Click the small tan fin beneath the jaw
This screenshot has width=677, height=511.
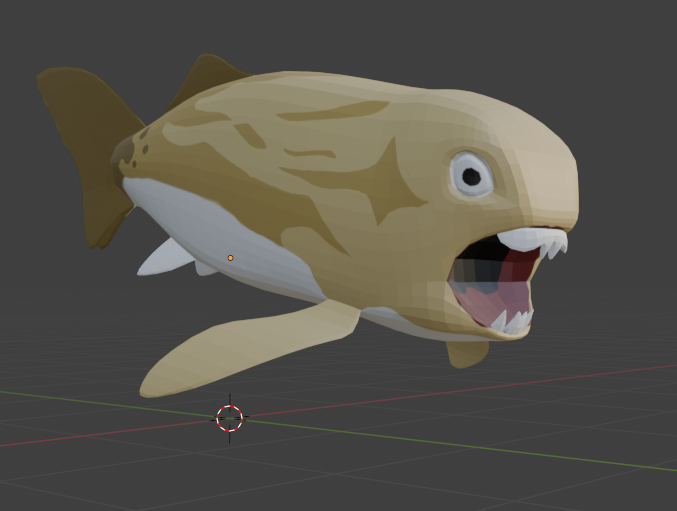467,354
